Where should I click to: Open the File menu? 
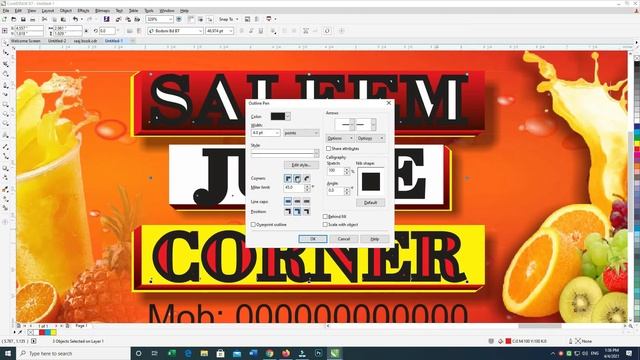coord(6,11)
